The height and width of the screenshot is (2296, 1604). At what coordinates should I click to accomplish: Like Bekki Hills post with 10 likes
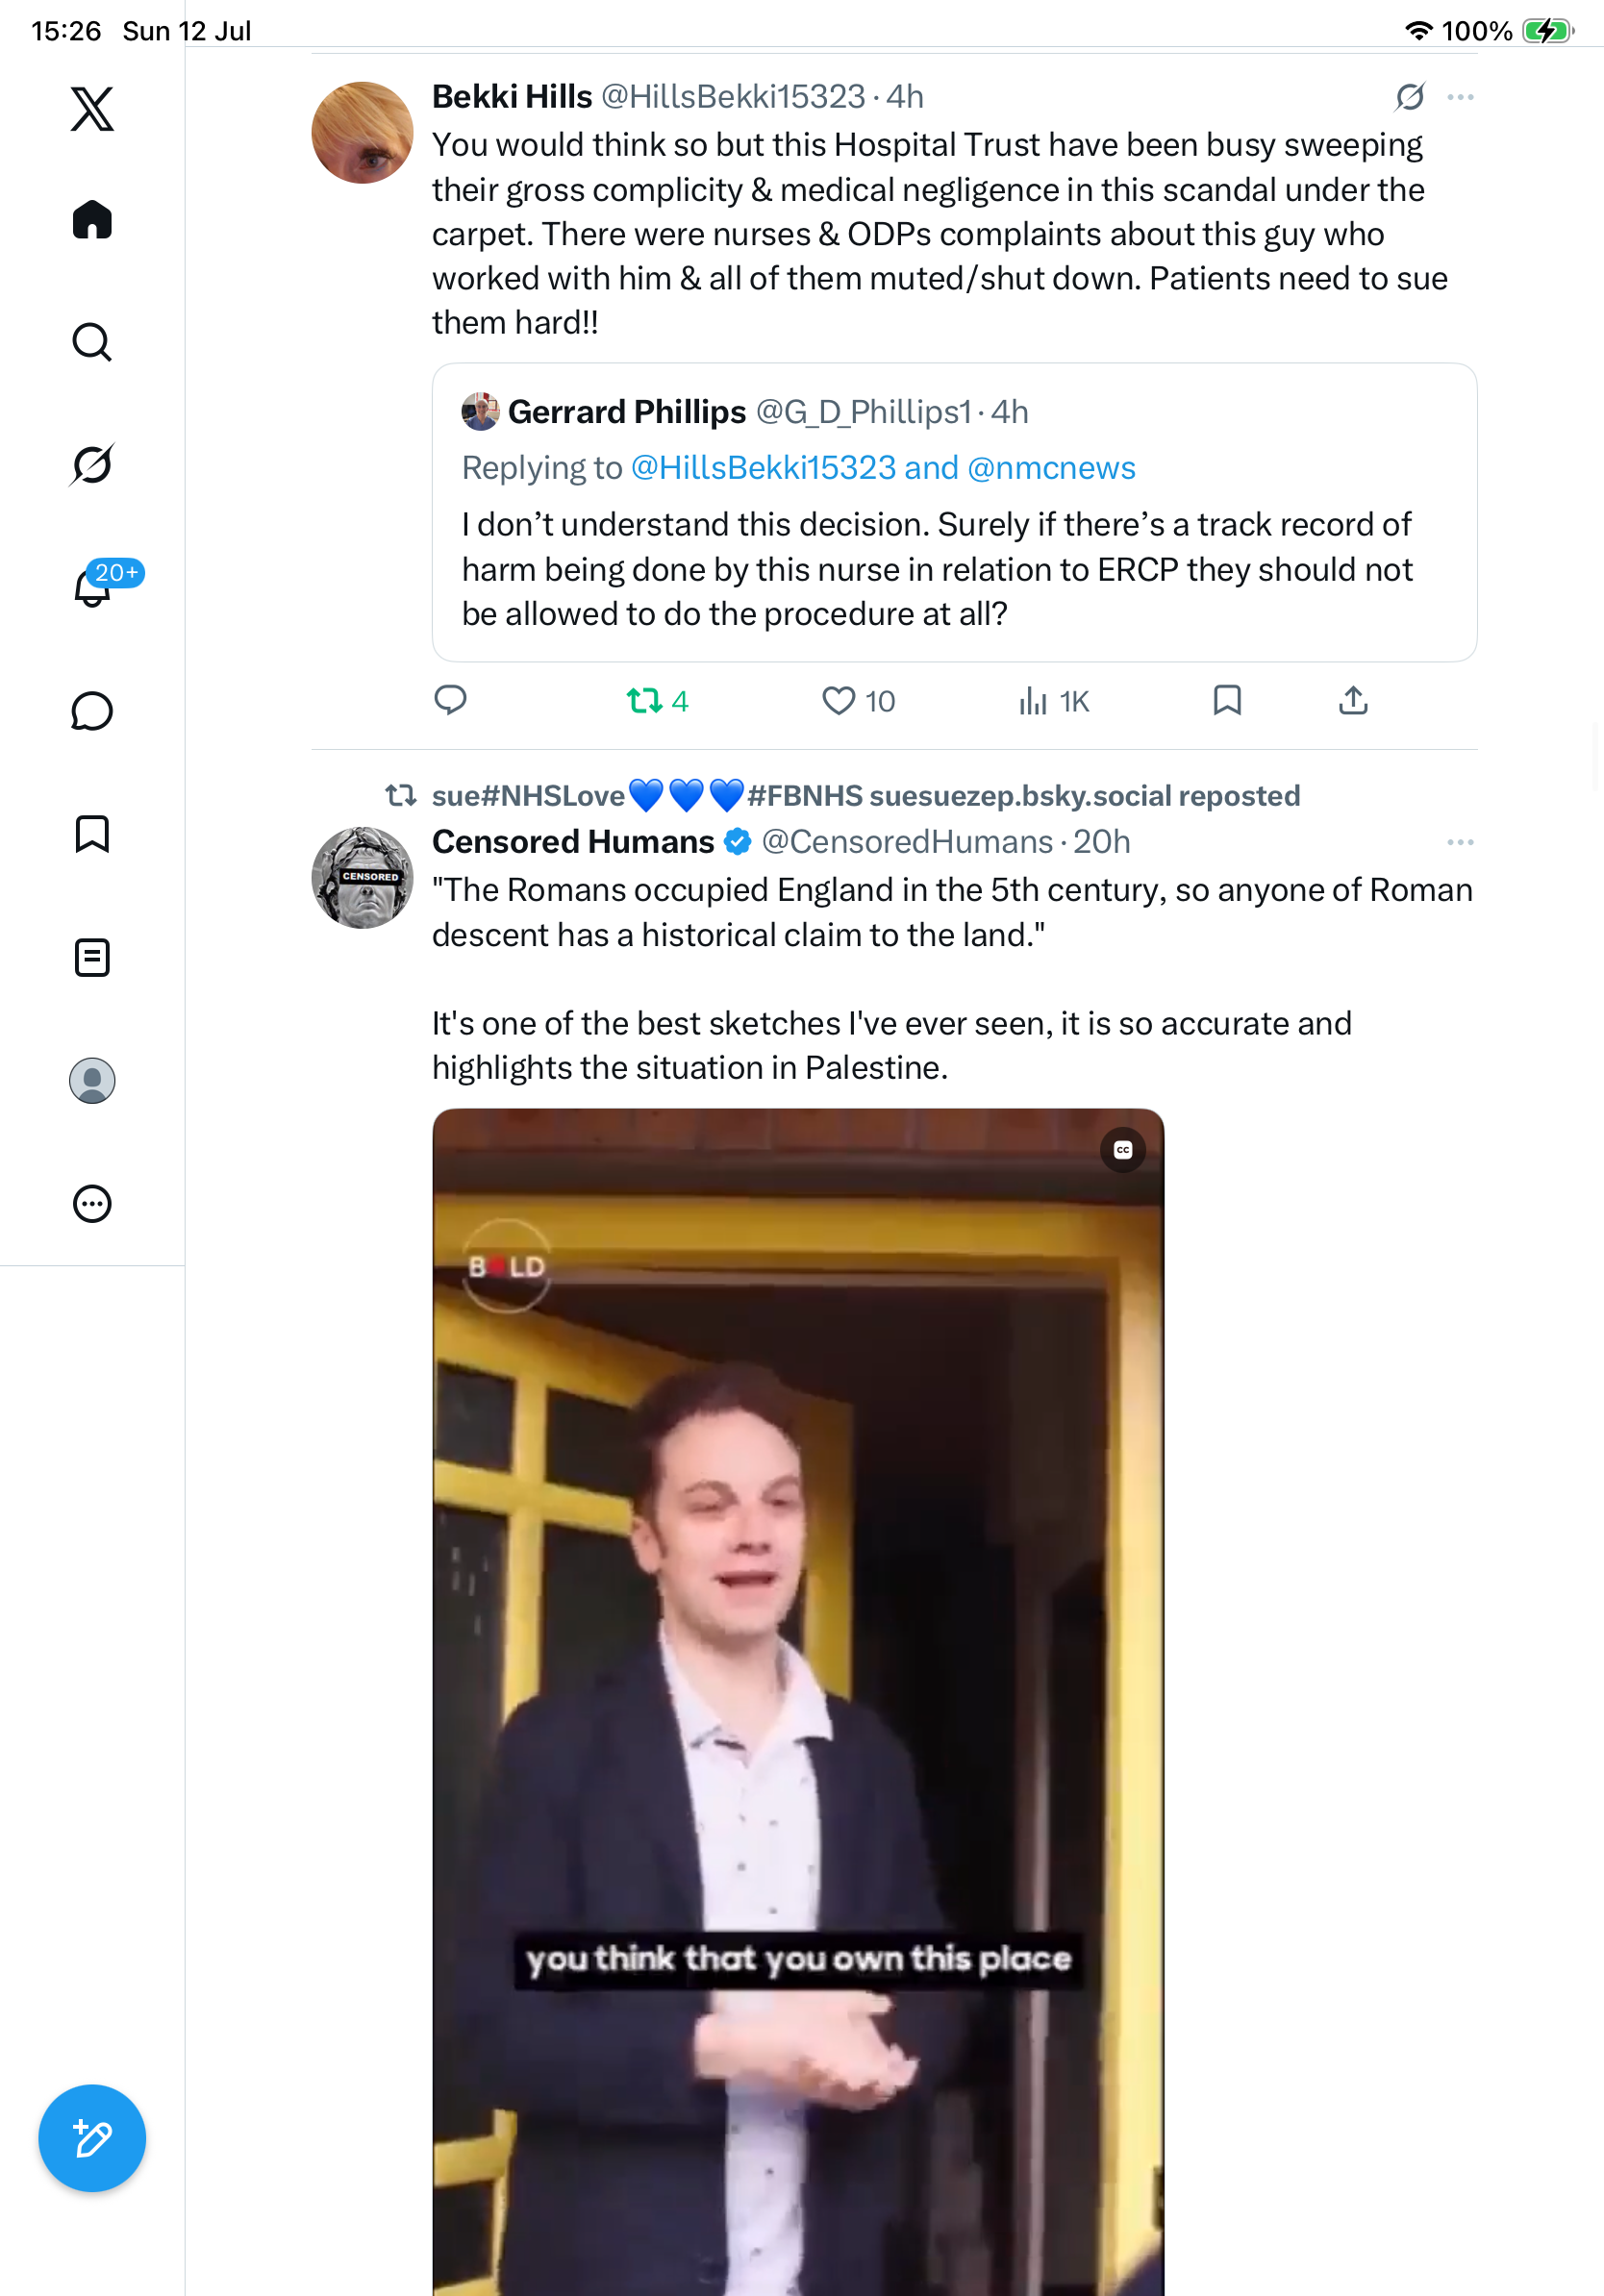tap(858, 701)
